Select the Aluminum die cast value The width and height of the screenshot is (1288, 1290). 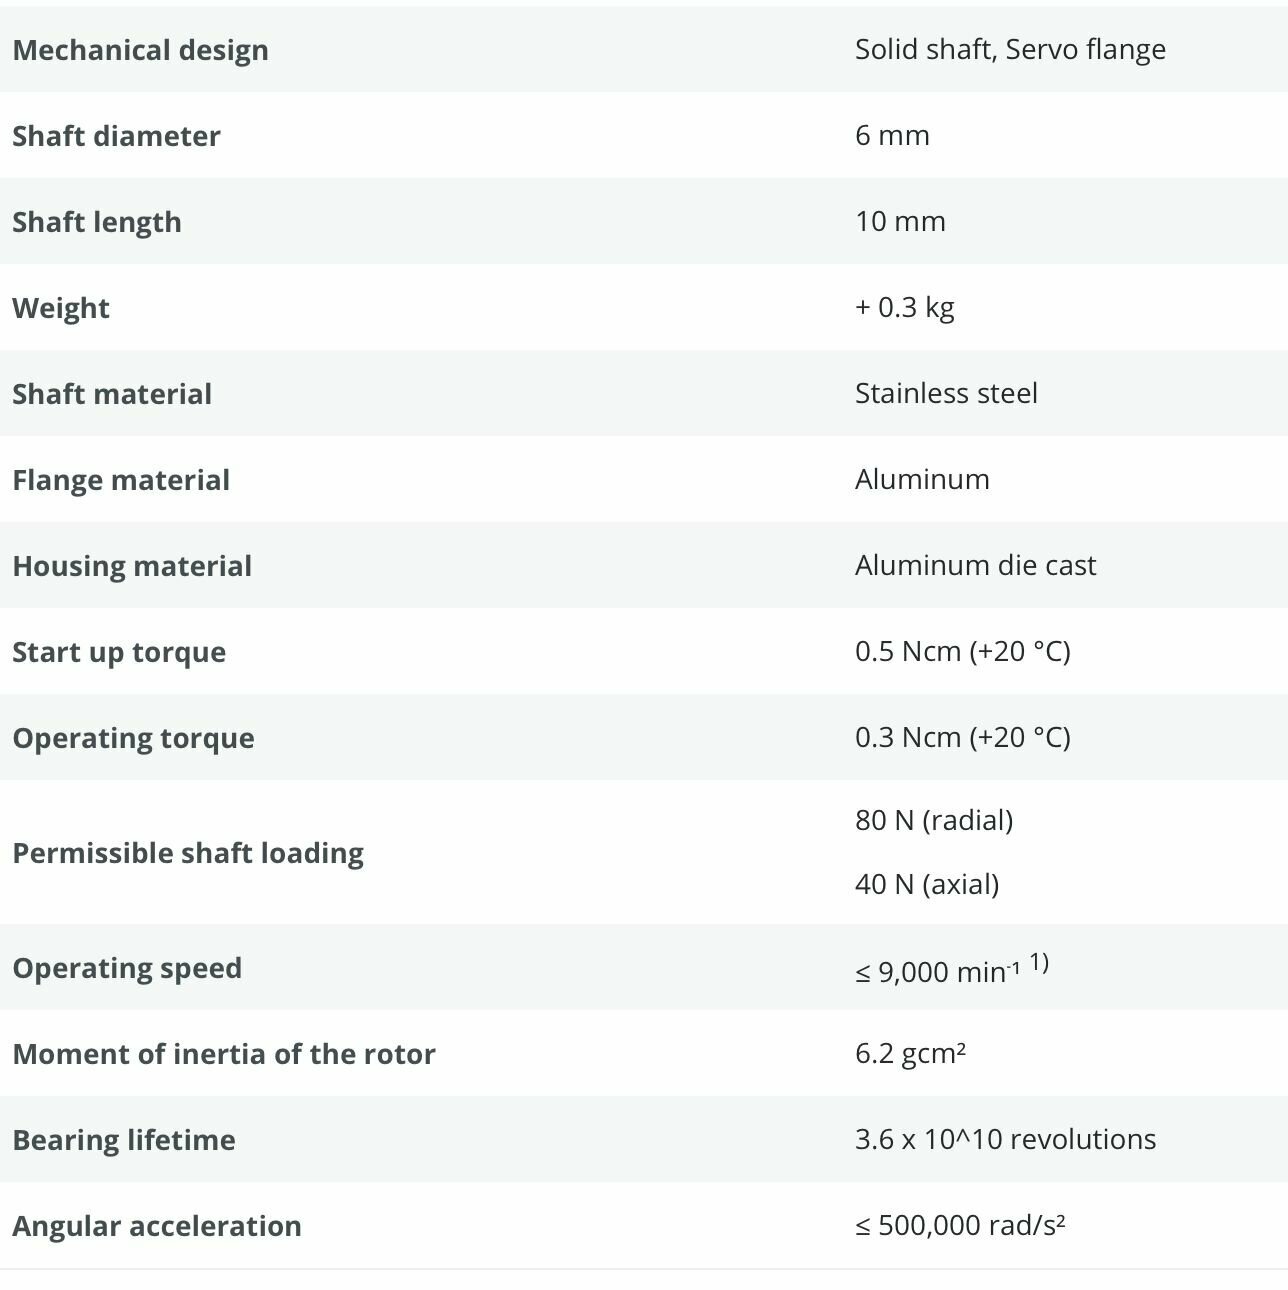pyautogui.click(x=975, y=566)
